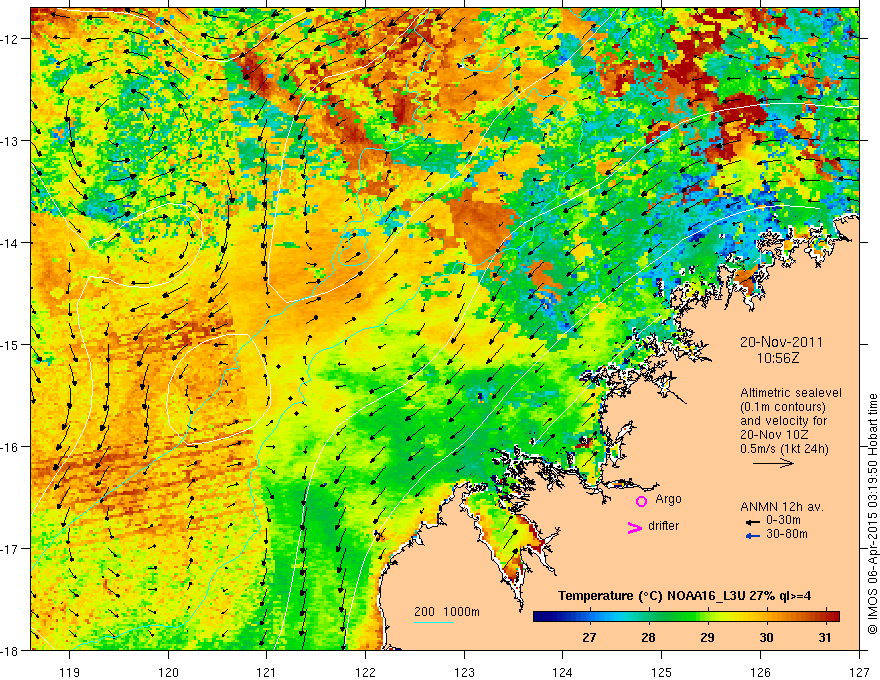
Task: Click the longitude axis label 125
Action: pos(662,672)
